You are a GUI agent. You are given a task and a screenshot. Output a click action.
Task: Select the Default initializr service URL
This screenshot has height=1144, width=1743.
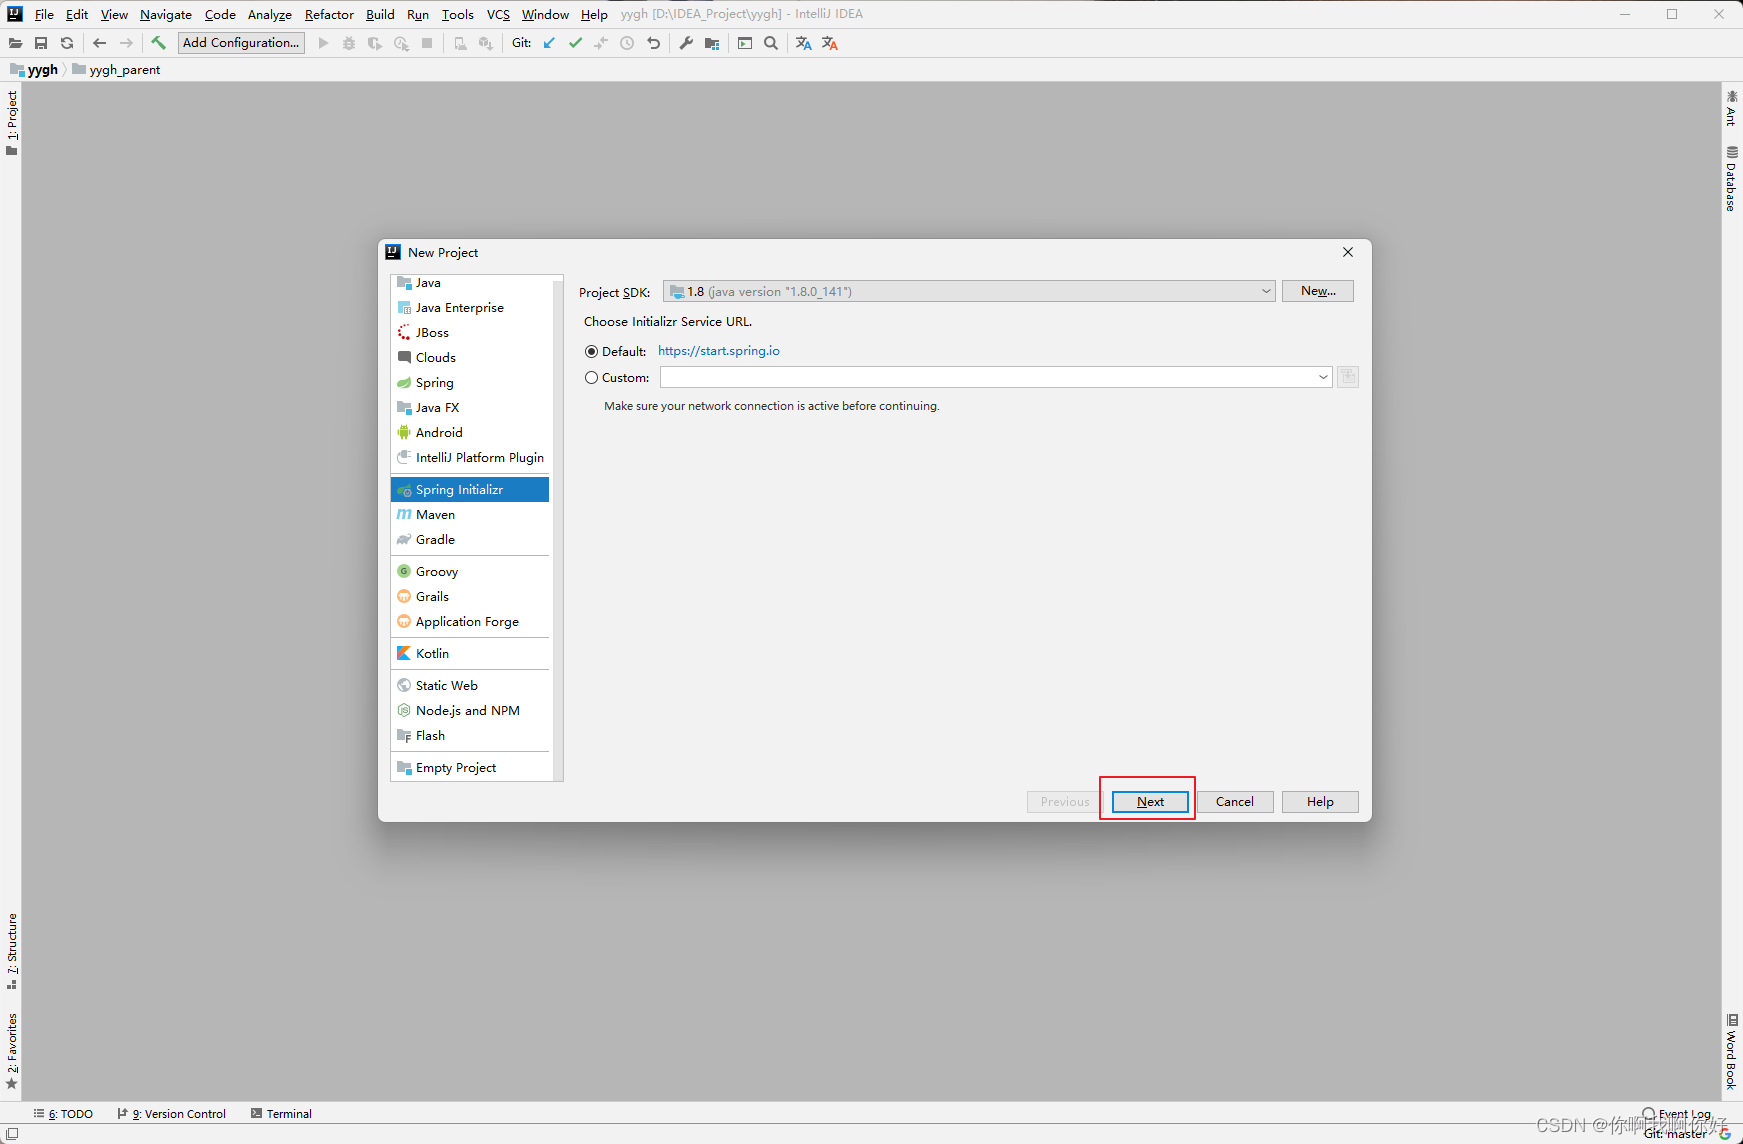591,351
